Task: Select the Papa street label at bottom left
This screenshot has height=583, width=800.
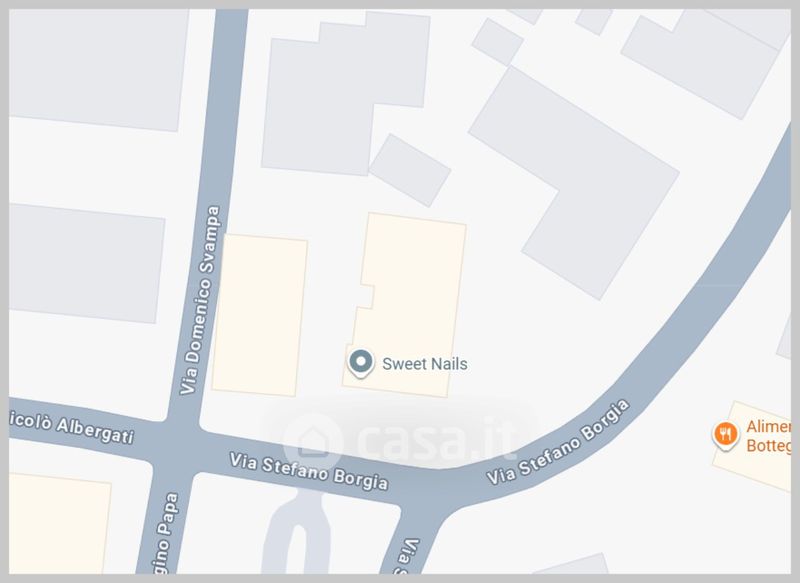Action: click(x=166, y=532)
